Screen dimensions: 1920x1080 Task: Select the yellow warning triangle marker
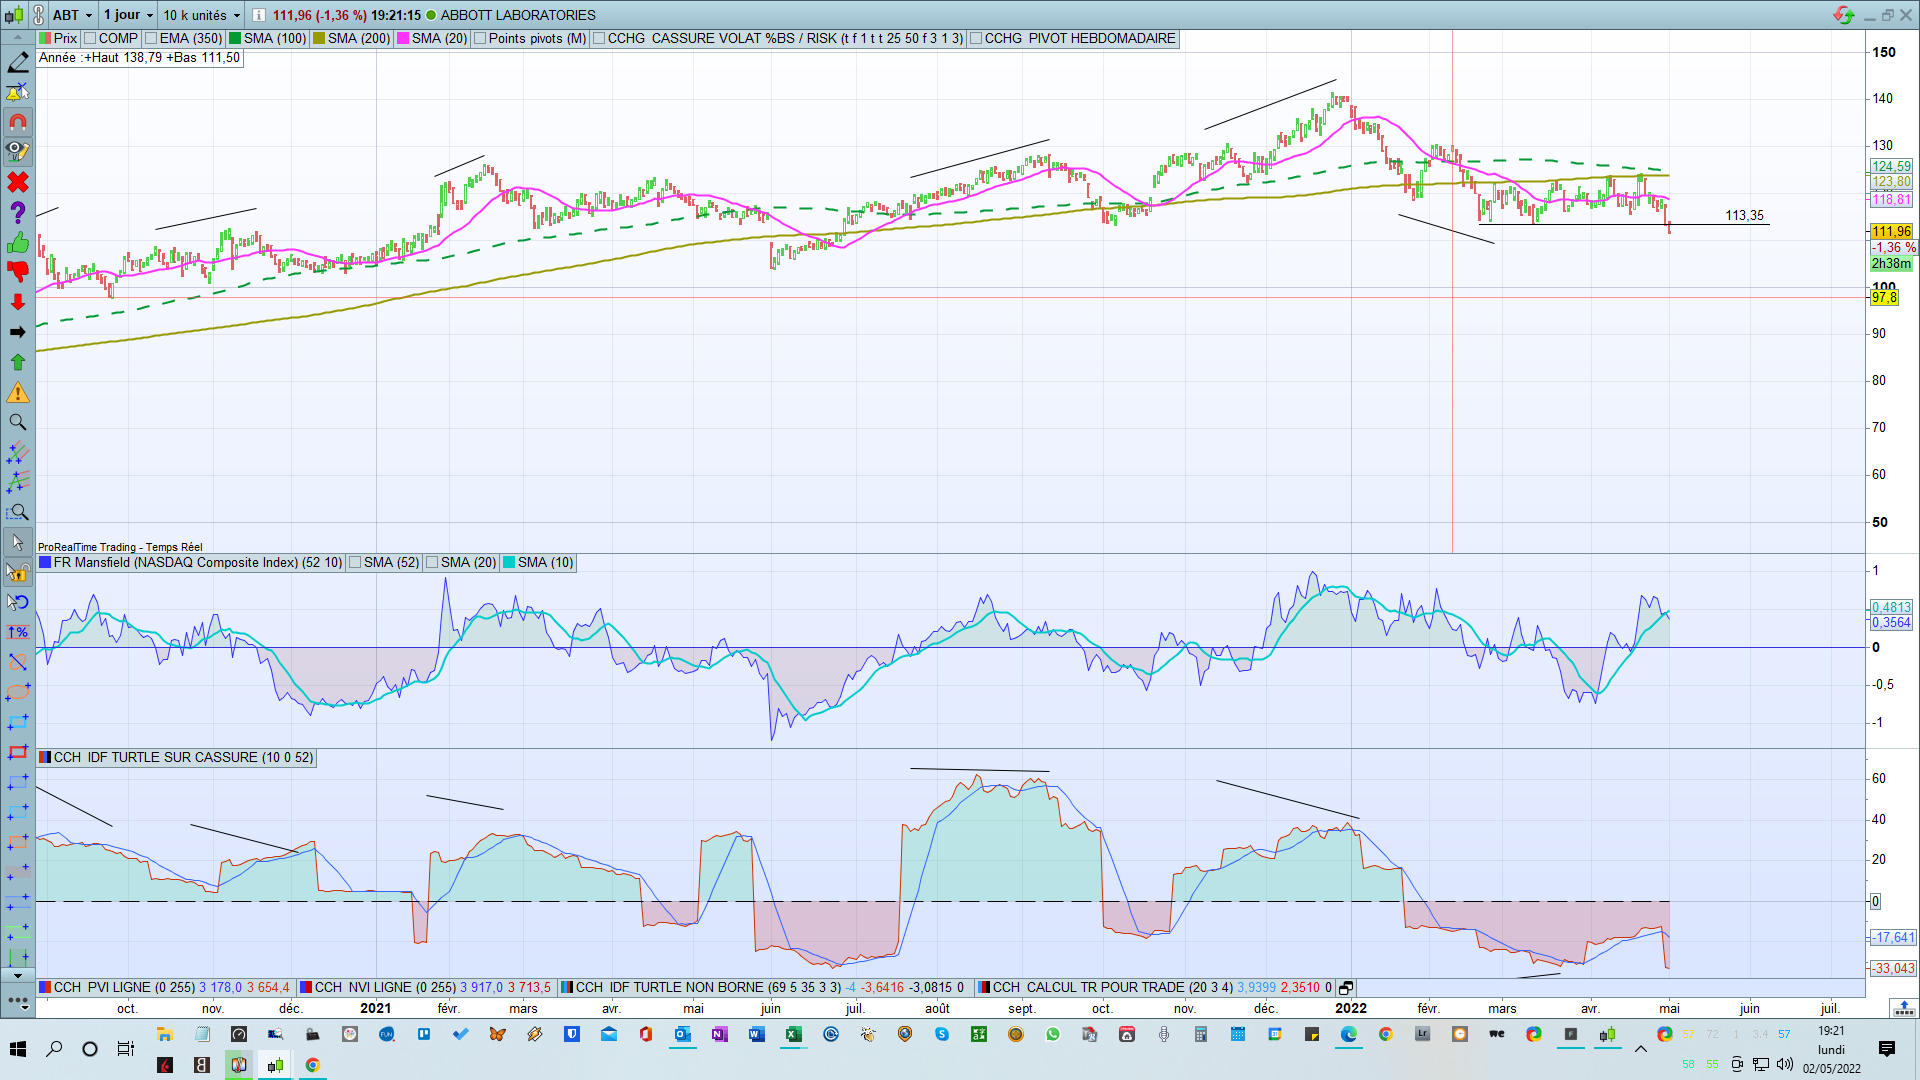(18, 393)
